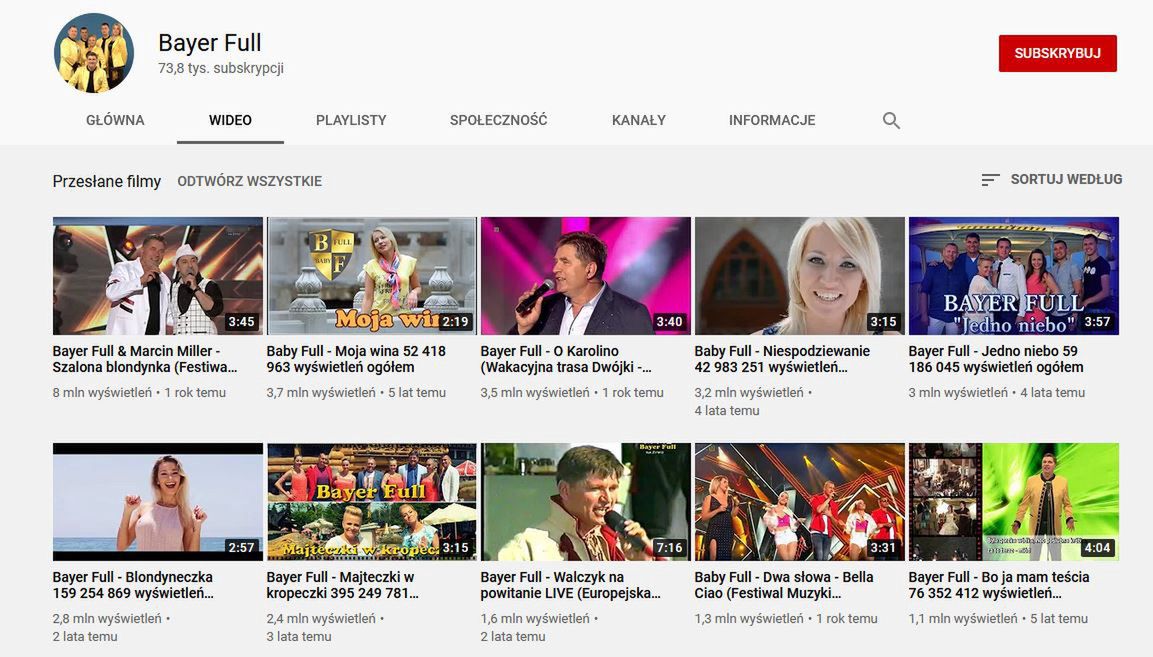Viewport: 1153px width, 657px height.
Task: Click the channel search magnifier icon
Action: coord(890,121)
